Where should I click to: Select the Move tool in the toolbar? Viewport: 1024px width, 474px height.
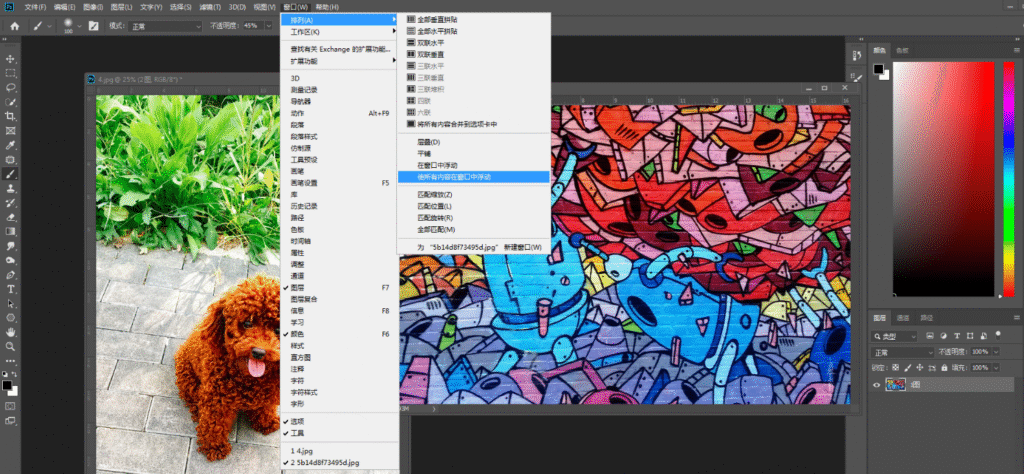10,59
